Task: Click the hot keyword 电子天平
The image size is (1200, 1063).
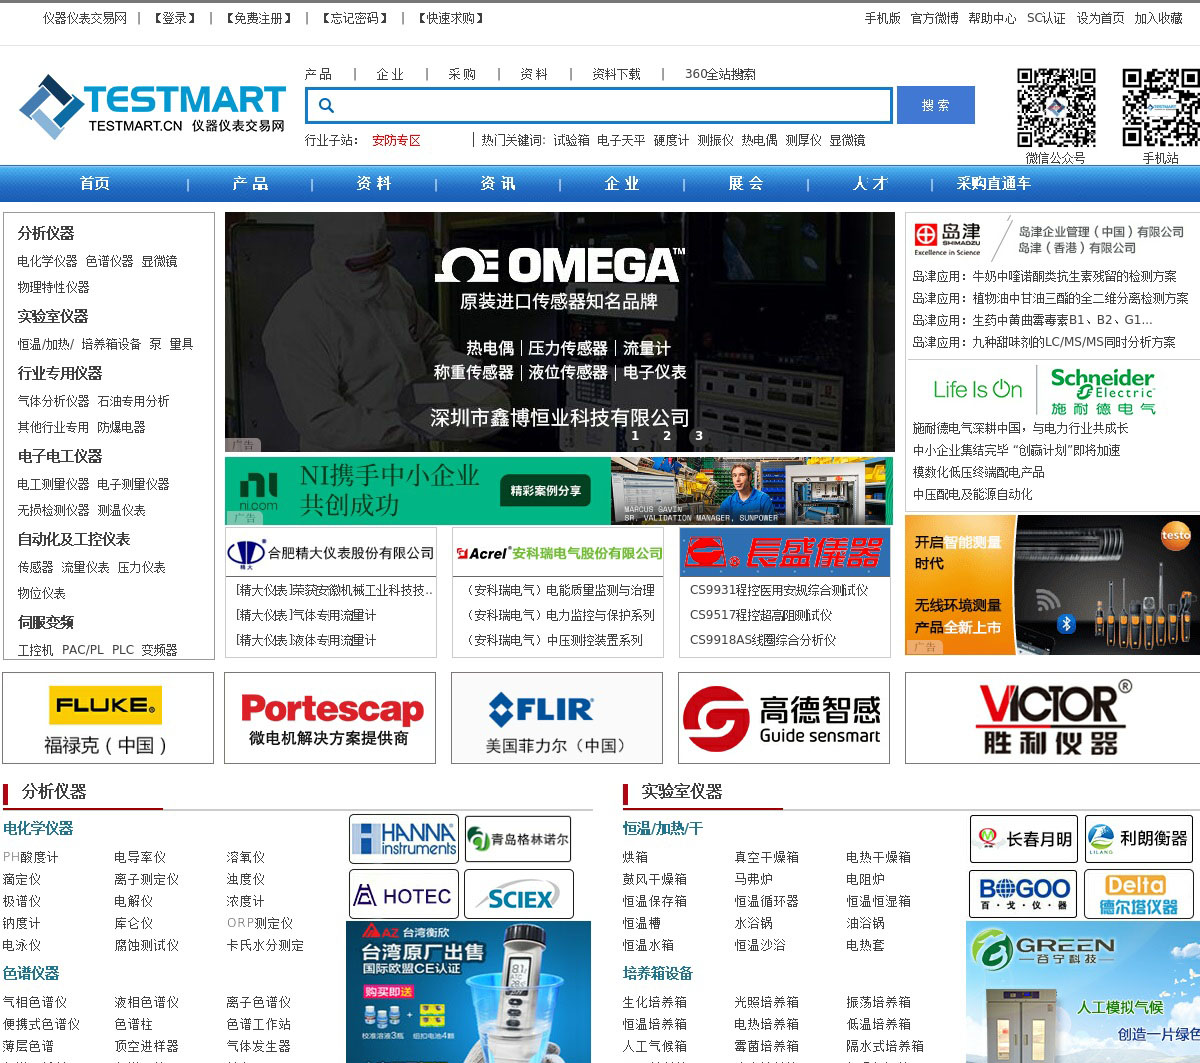Action: click(x=621, y=140)
